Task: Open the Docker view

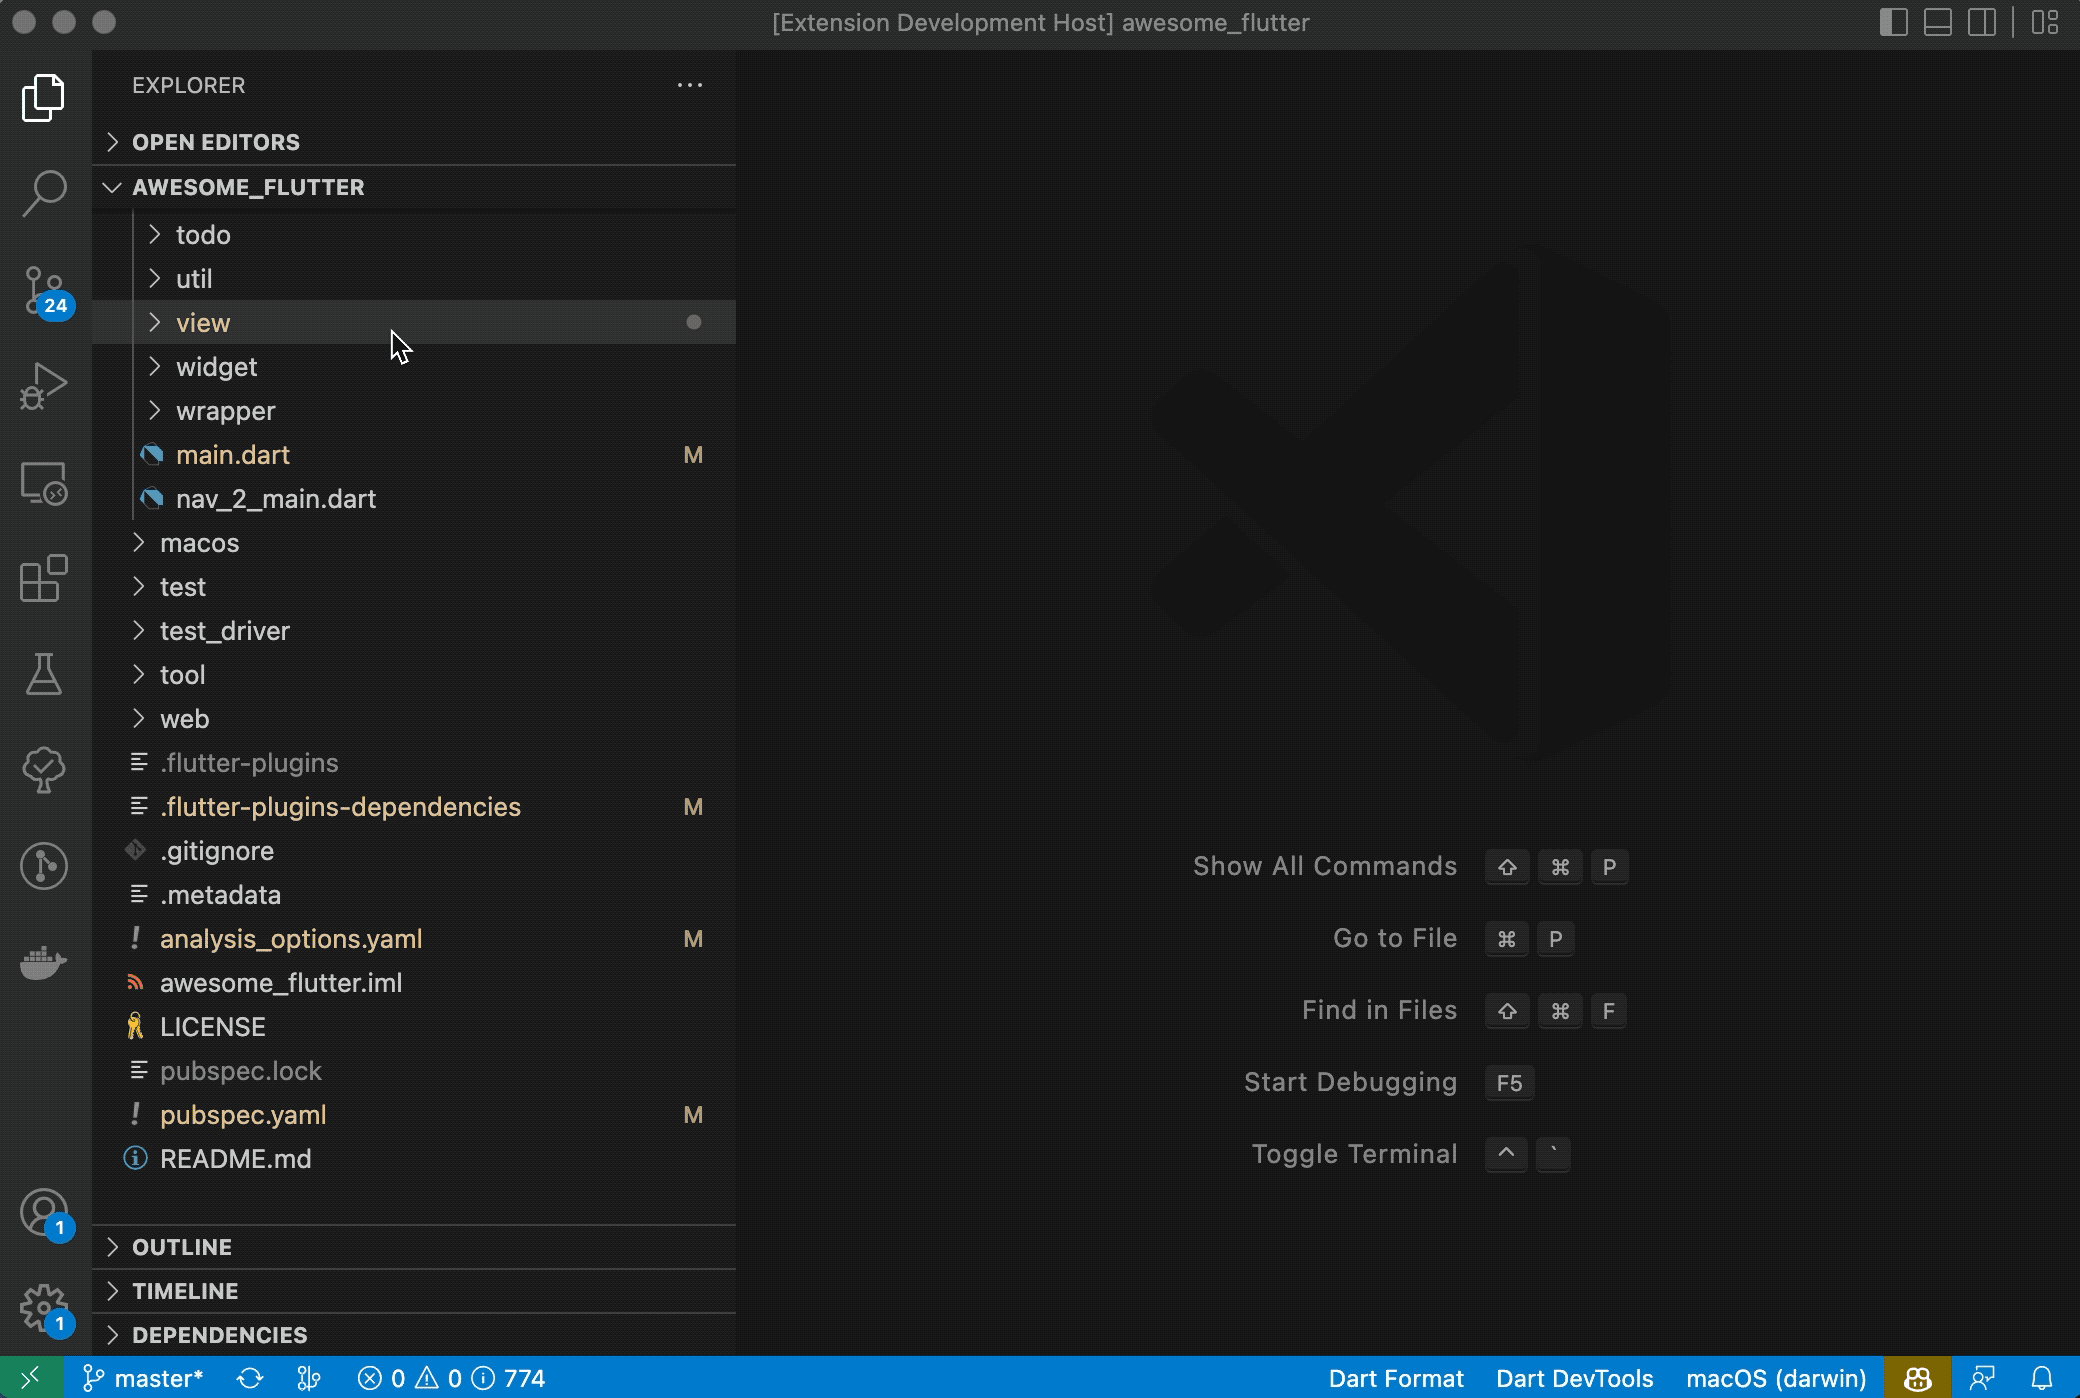Action: pos(44,962)
